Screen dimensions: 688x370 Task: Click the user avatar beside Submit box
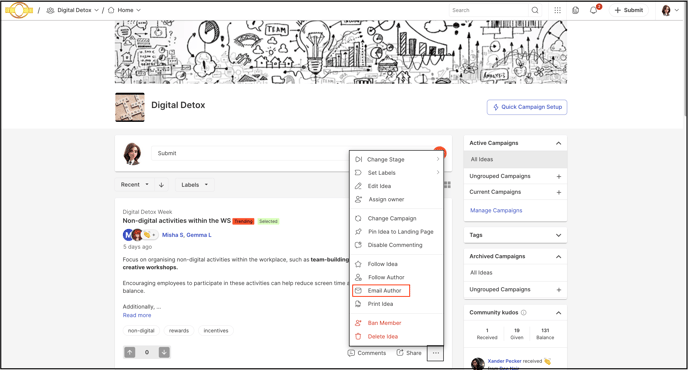(133, 153)
